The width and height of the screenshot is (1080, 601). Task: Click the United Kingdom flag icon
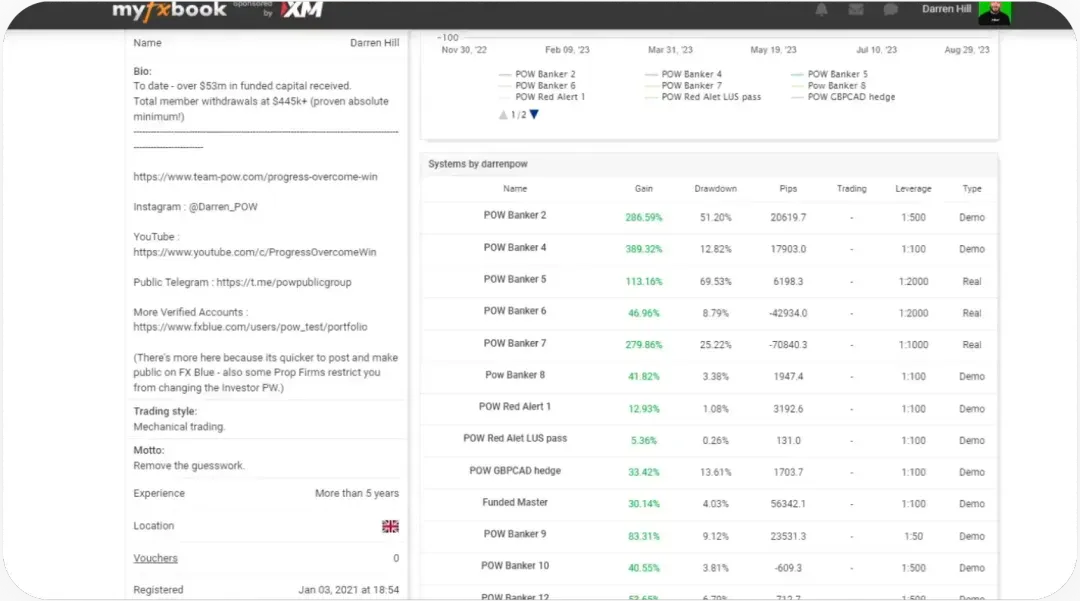pyautogui.click(x=391, y=525)
